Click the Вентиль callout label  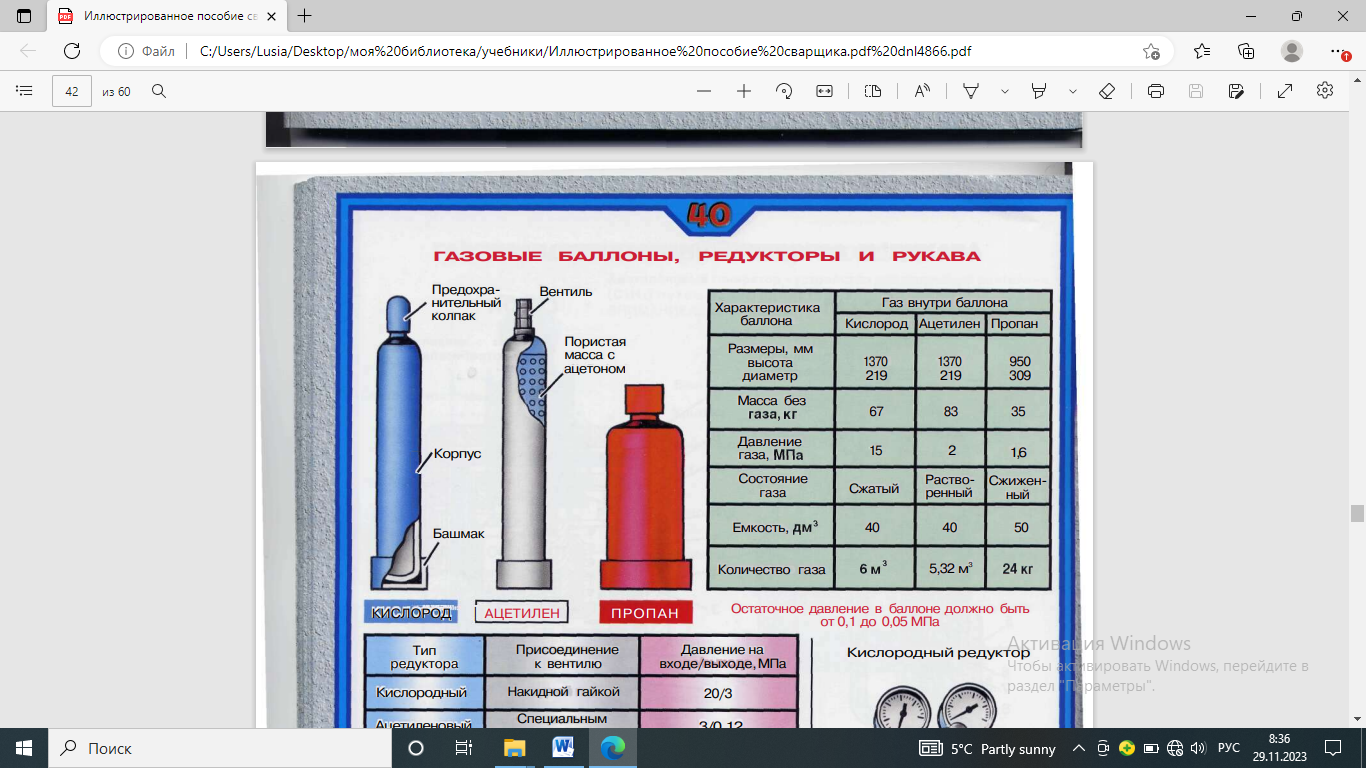pyautogui.click(x=566, y=292)
